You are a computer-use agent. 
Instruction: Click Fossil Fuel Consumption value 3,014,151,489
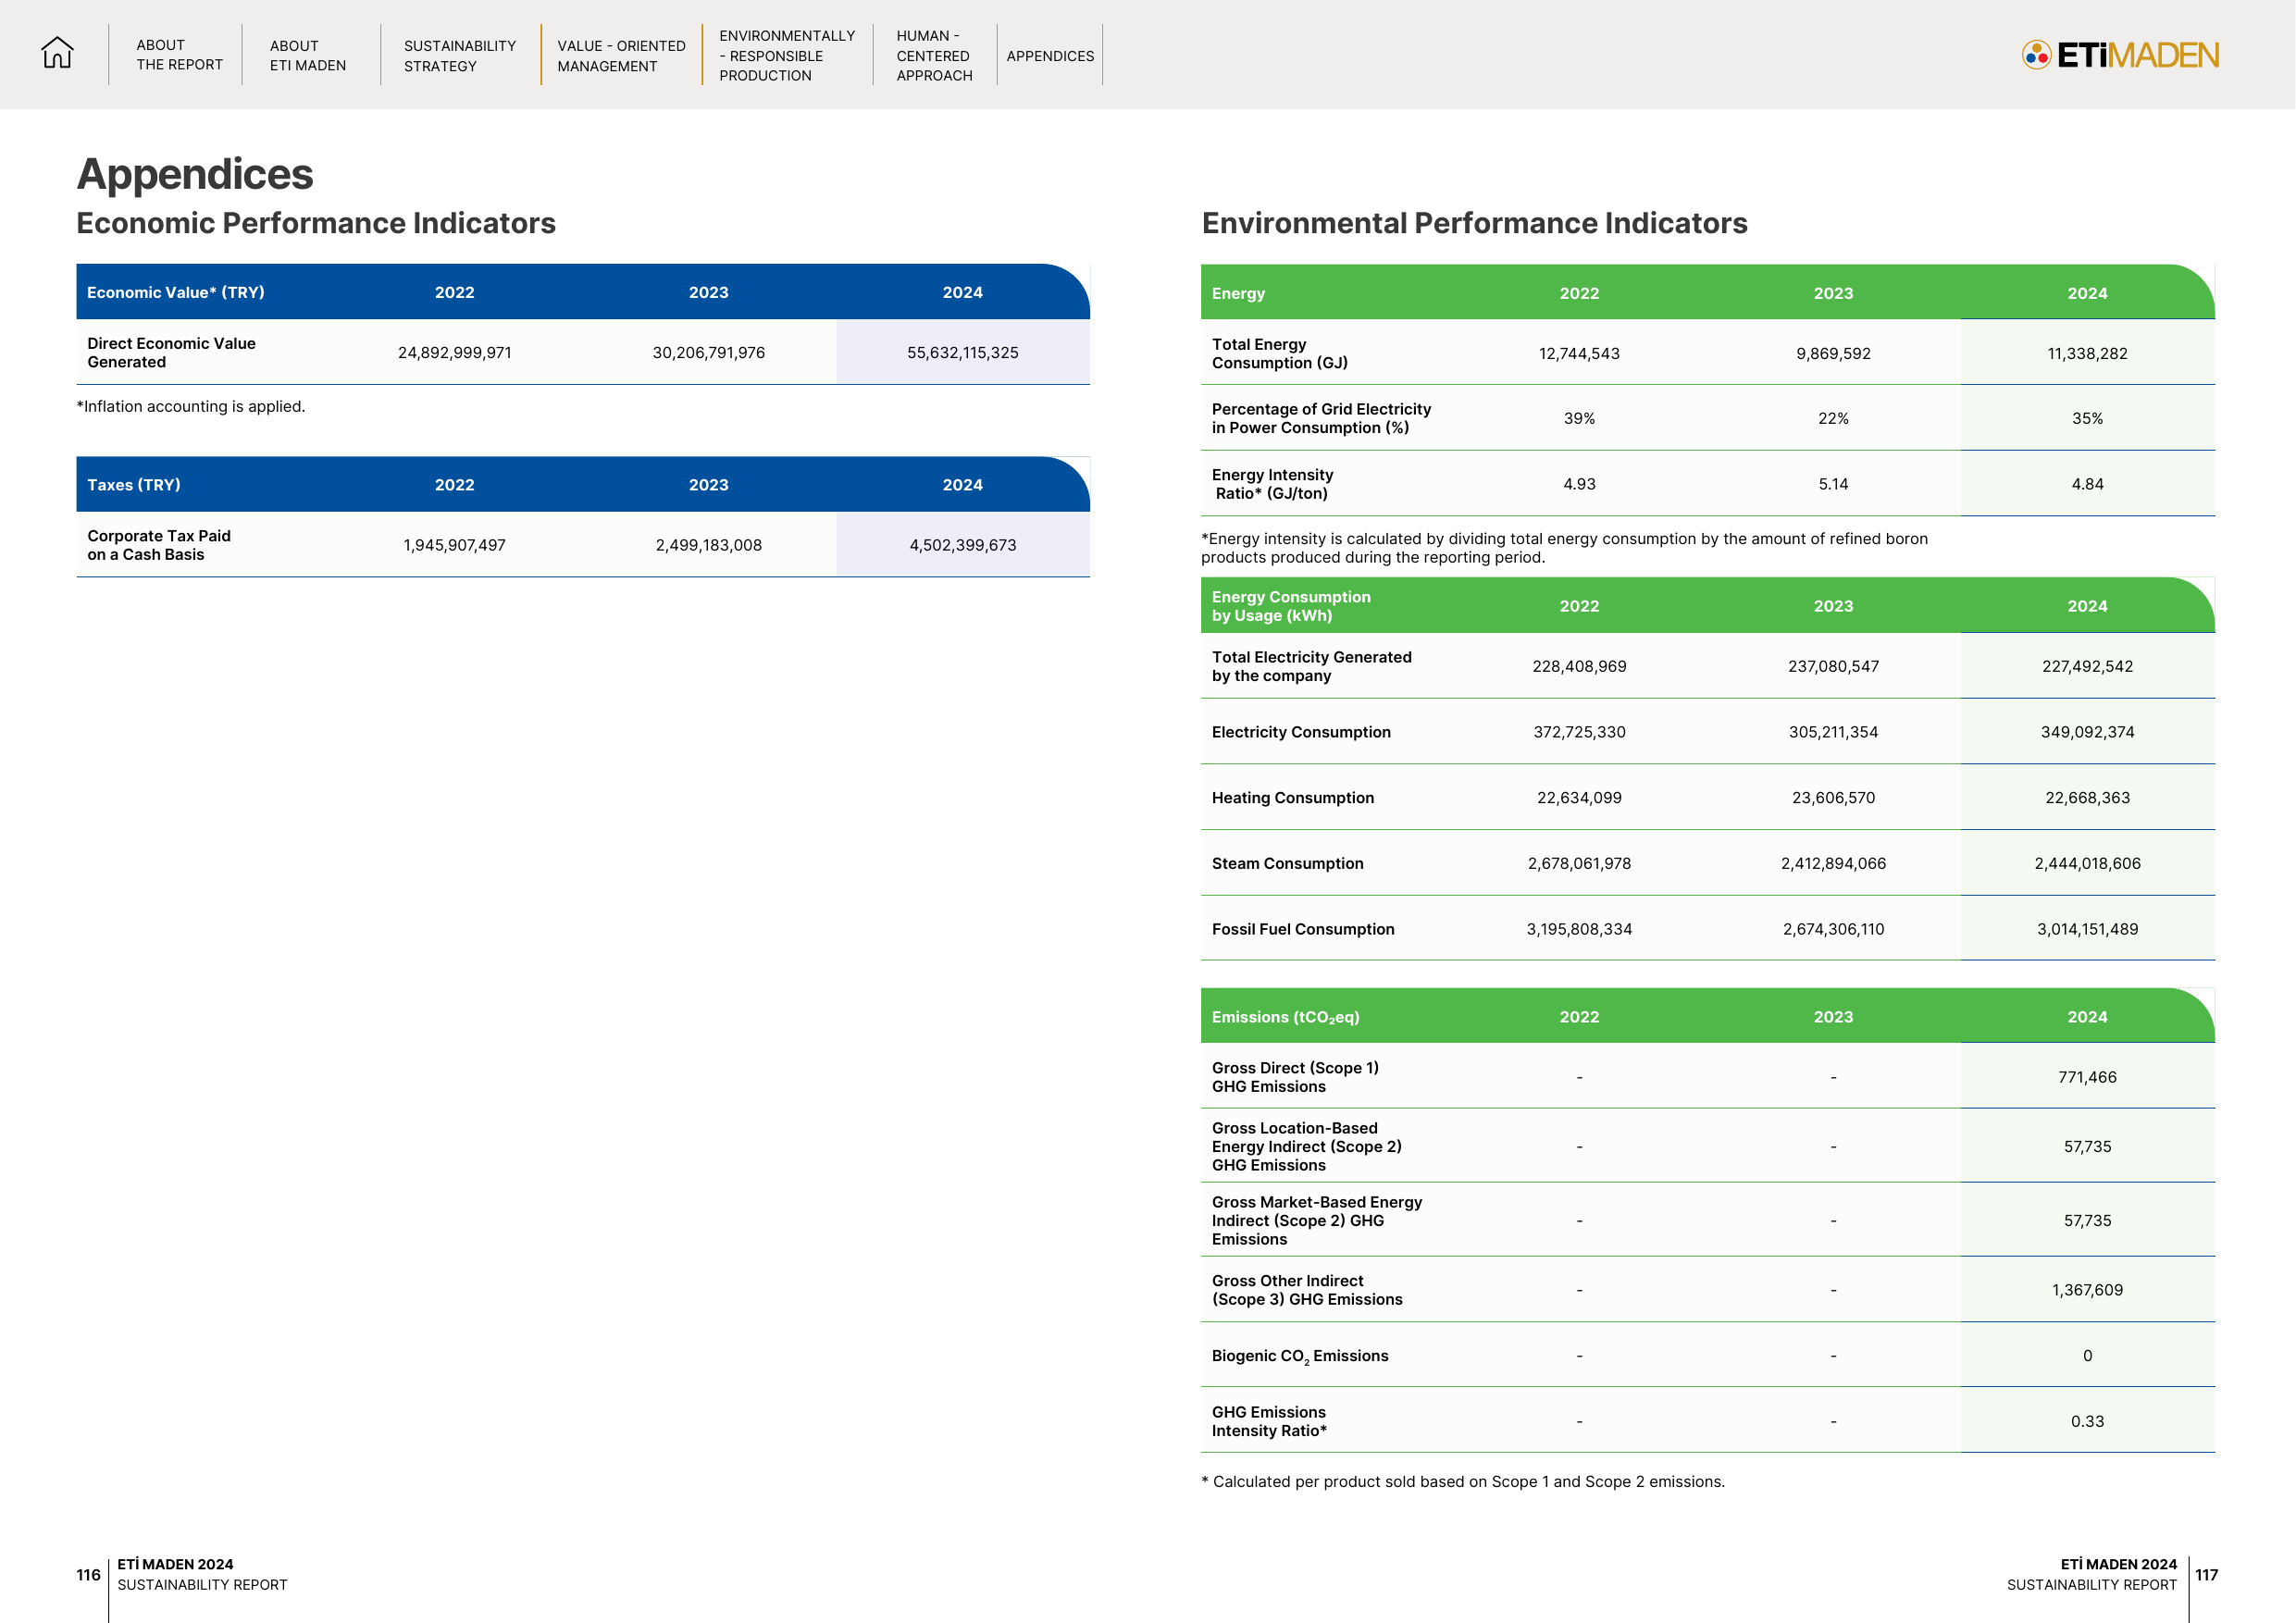click(2087, 929)
